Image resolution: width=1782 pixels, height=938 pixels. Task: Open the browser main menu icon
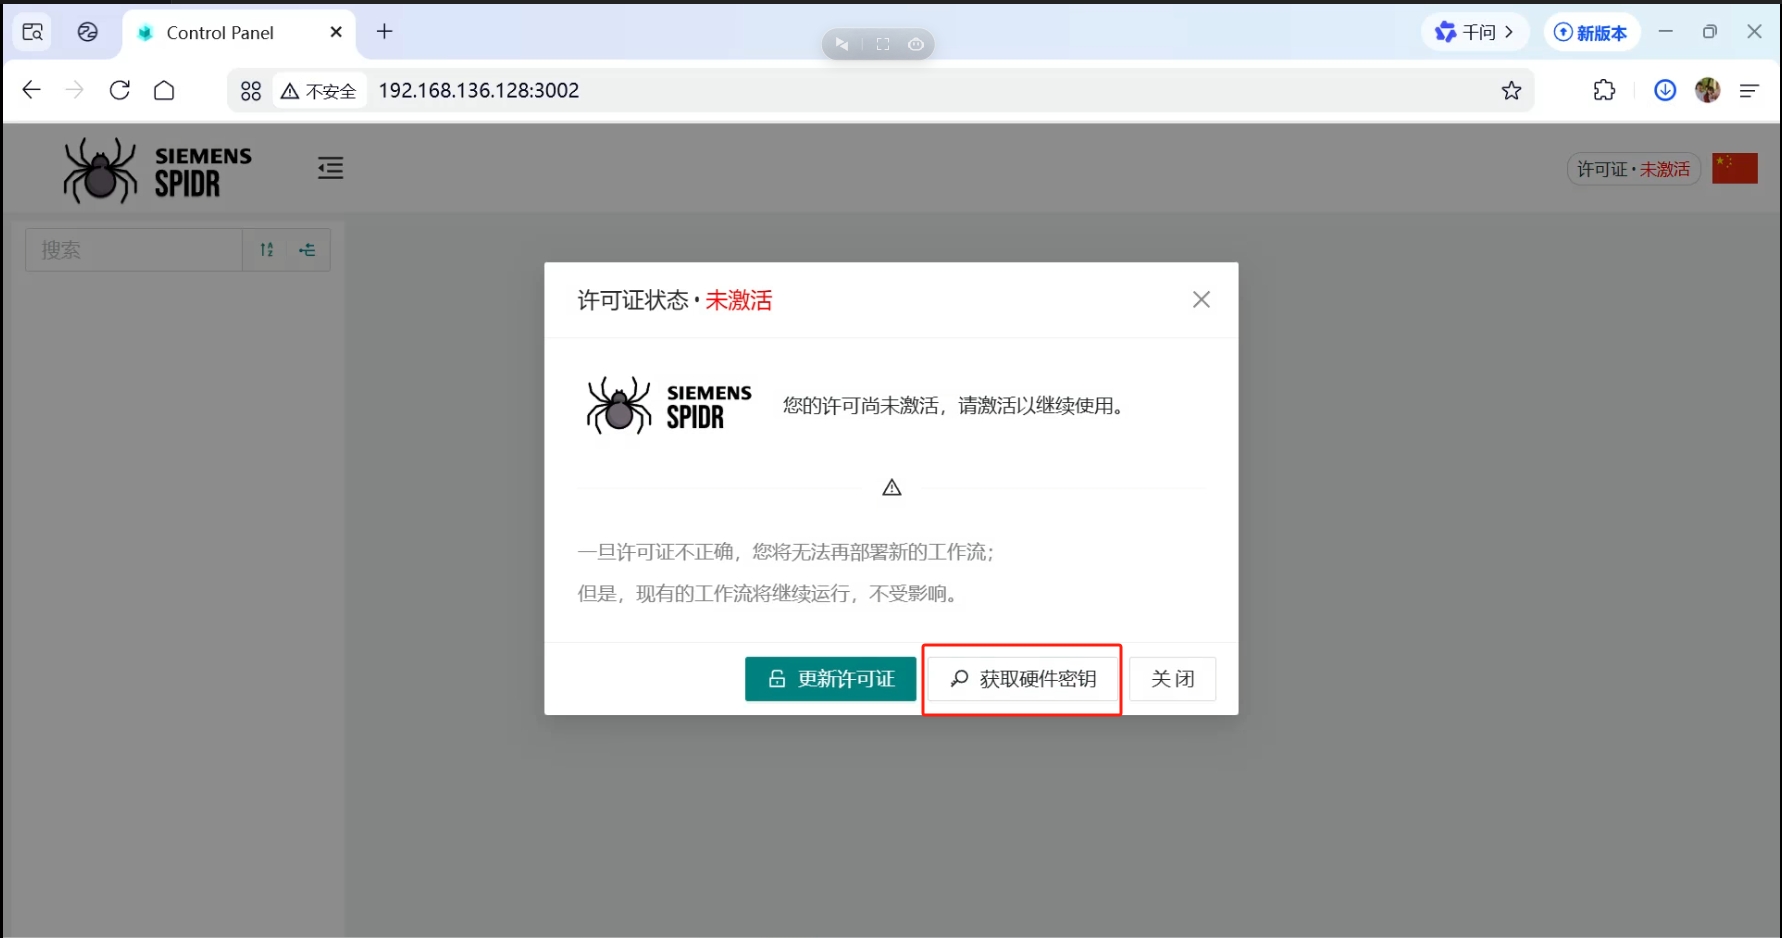[1749, 91]
